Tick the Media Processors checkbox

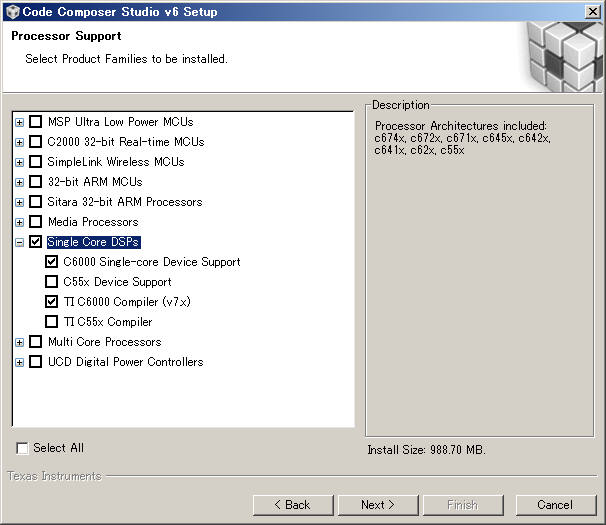[x=36, y=222]
